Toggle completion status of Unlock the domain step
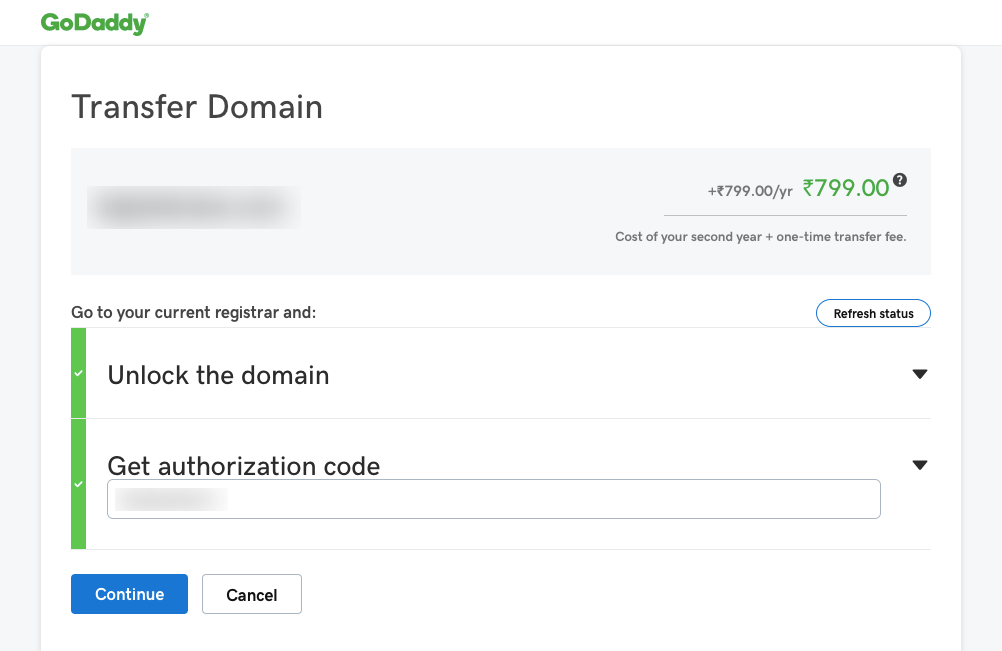The height and width of the screenshot is (651, 1002). point(78,374)
